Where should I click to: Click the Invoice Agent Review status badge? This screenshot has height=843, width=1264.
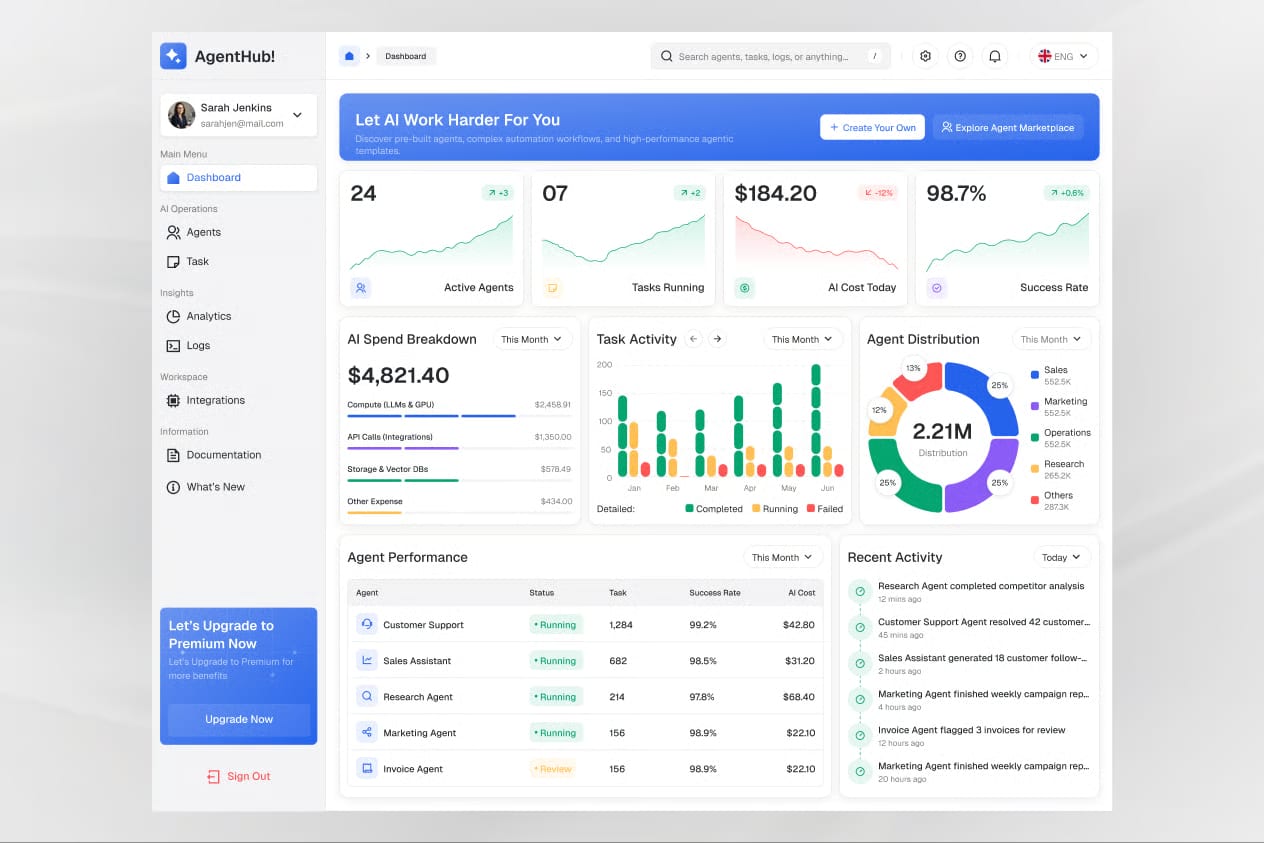tap(555, 769)
